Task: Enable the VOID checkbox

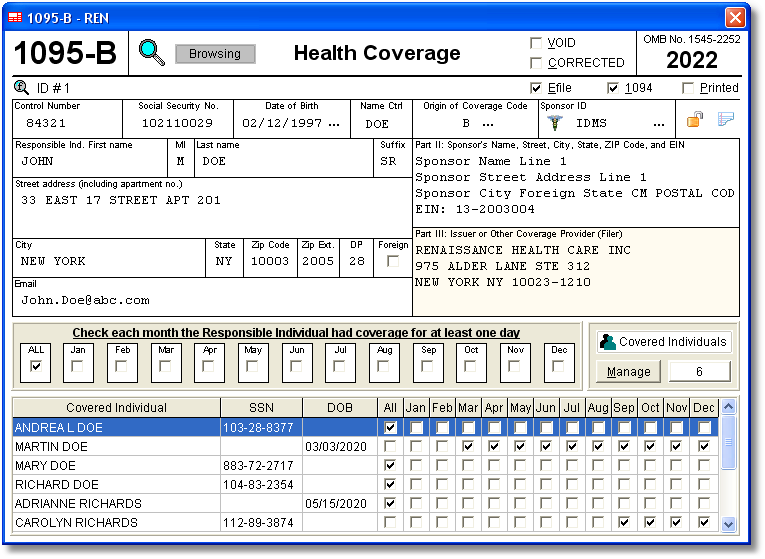Action: tap(535, 43)
